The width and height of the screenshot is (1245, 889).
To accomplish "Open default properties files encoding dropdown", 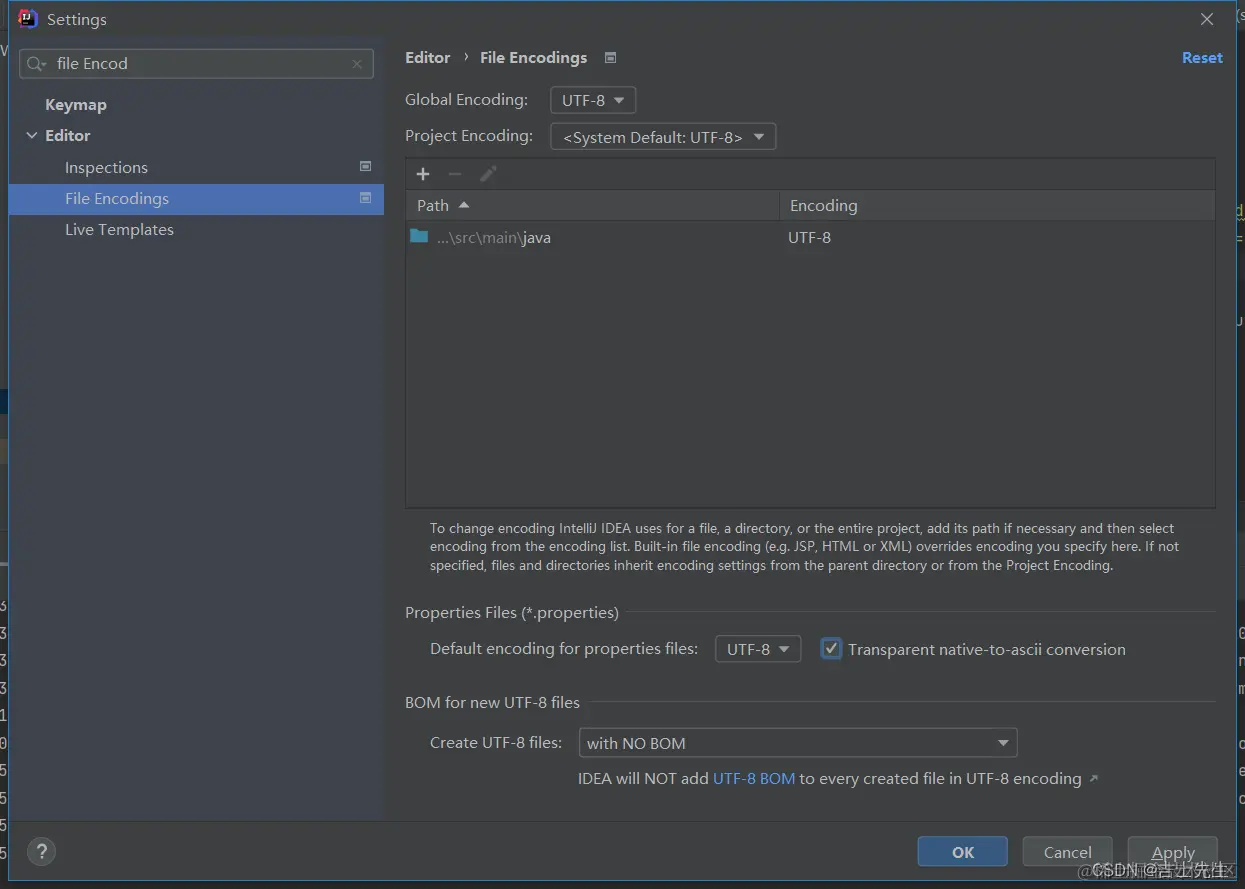I will (758, 649).
